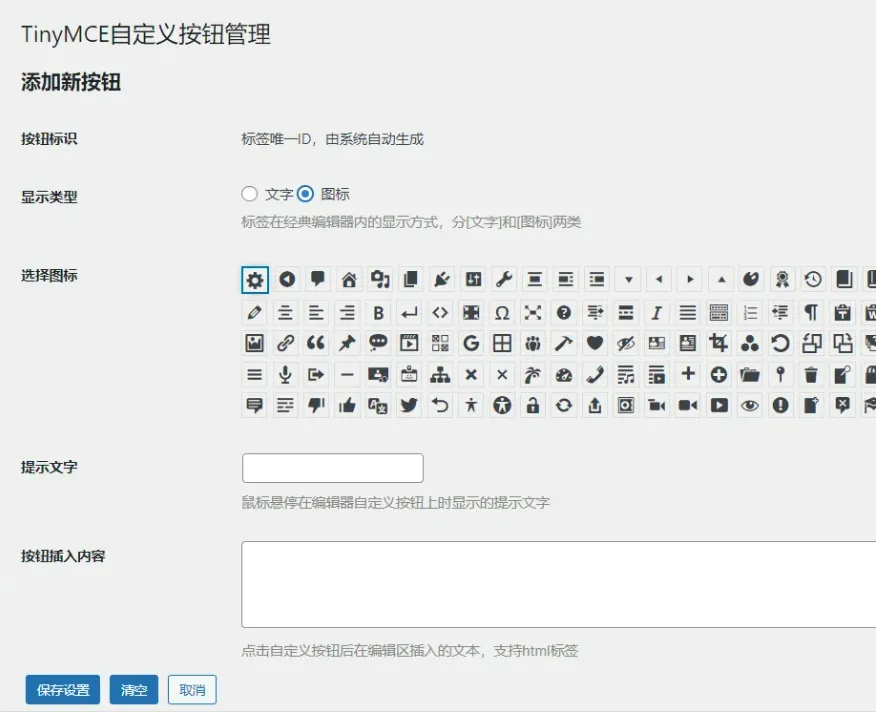Image resolution: width=876 pixels, height=712 pixels.
Task: Select the org chart network icon
Action: coord(440,374)
